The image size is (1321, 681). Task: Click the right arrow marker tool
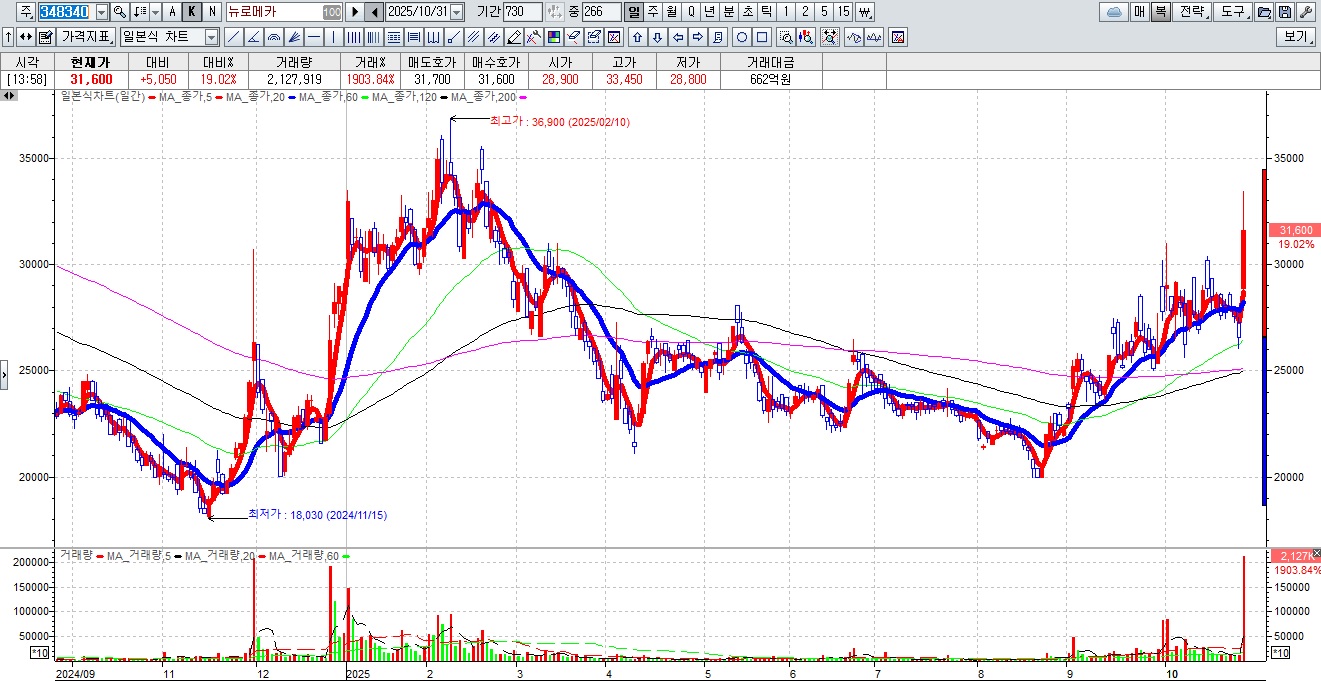click(x=697, y=37)
